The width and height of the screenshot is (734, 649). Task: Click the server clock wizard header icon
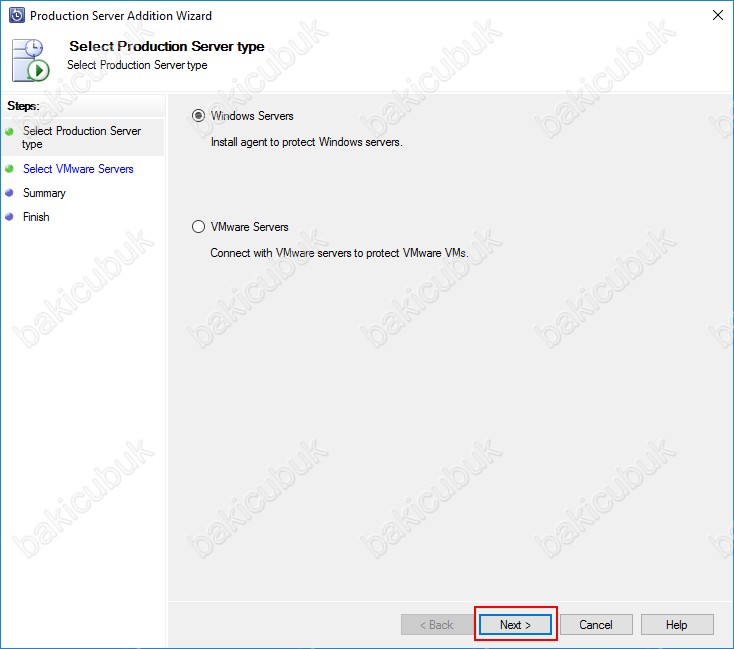(30, 60)
